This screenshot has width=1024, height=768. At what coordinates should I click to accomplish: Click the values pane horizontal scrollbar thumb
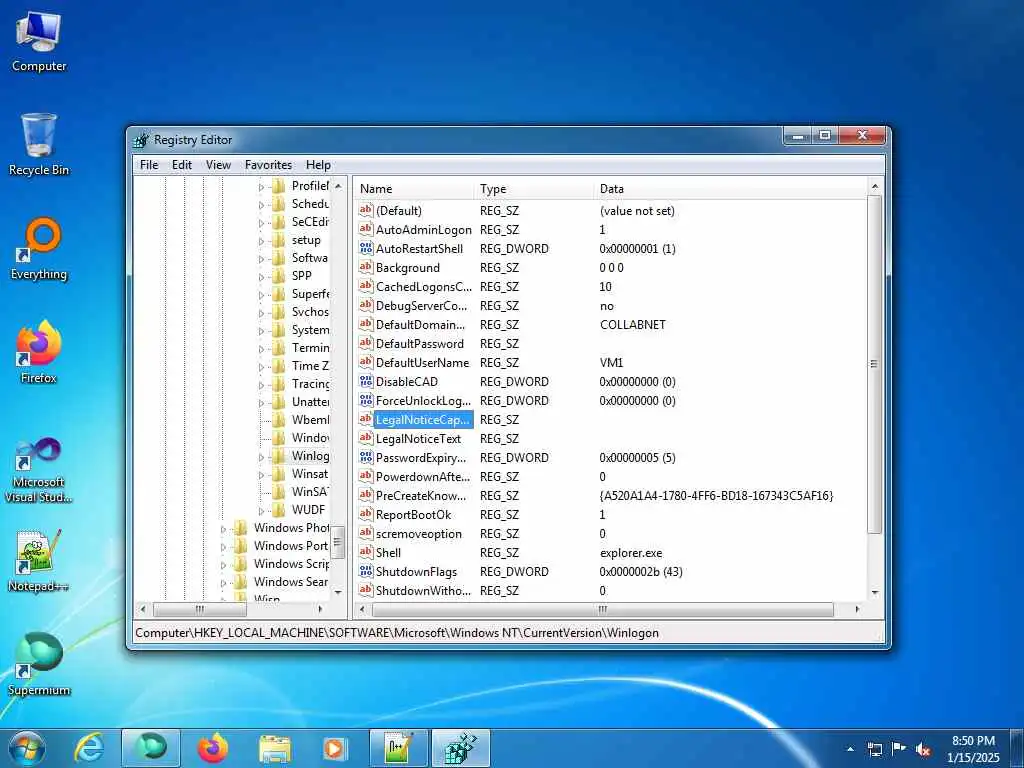pos(602,609)
